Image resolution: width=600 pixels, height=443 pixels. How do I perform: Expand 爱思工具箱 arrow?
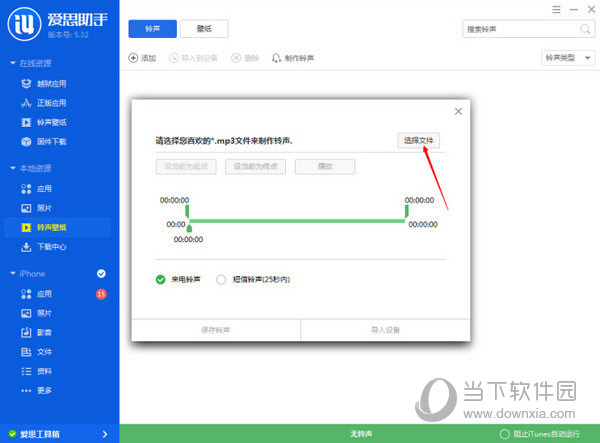click(105, 434)
